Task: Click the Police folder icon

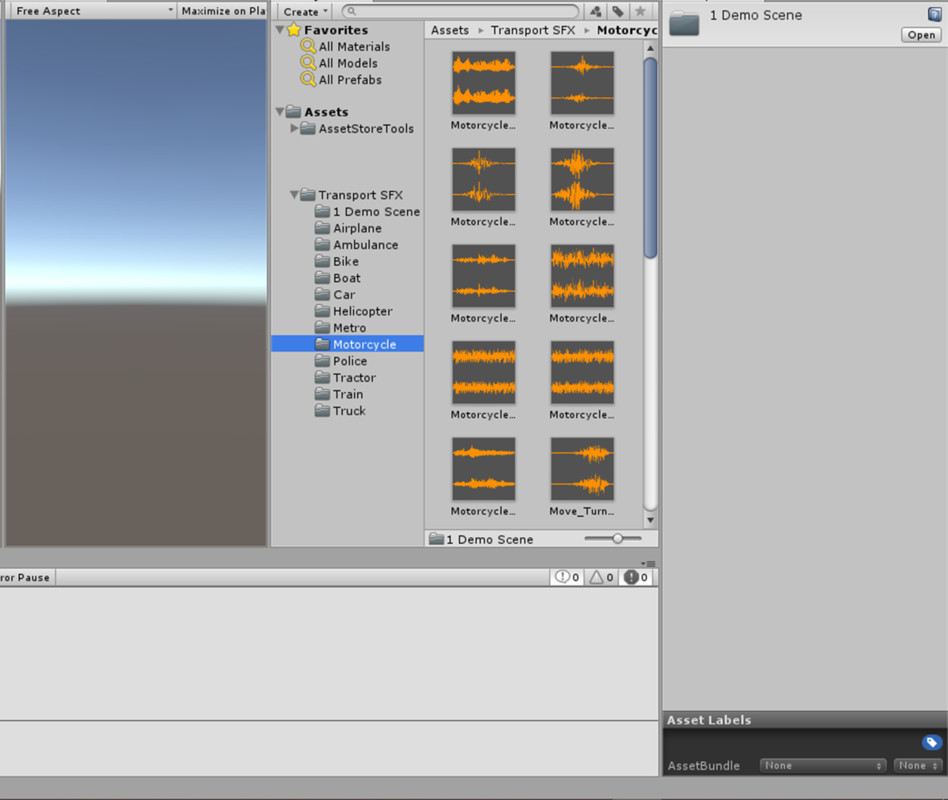Action: click(322, 360)
